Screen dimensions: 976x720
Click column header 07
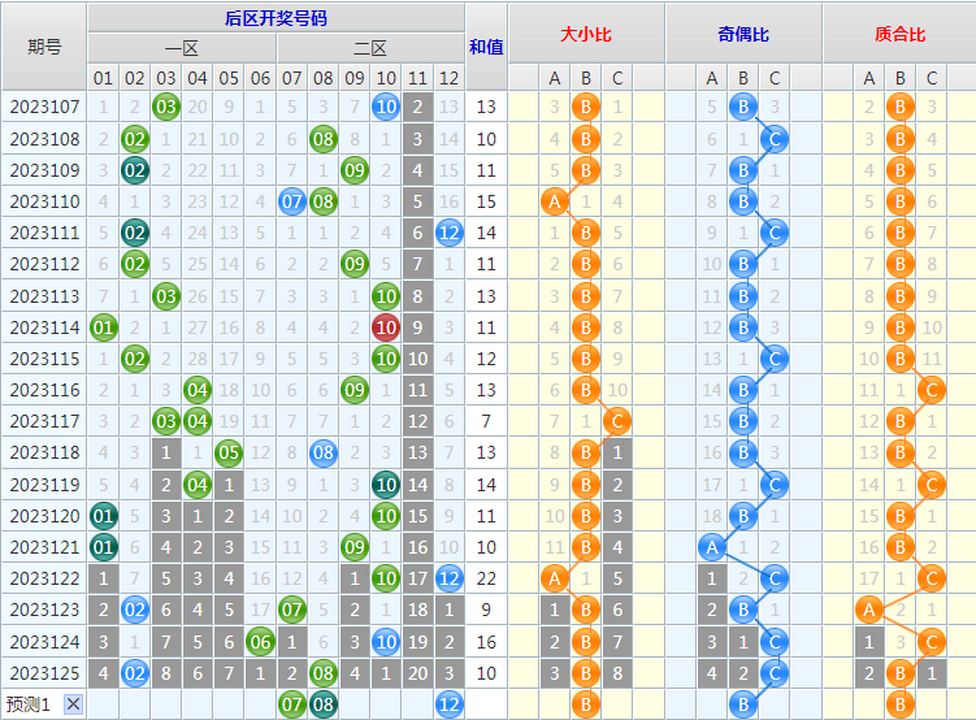coord(292,78)
